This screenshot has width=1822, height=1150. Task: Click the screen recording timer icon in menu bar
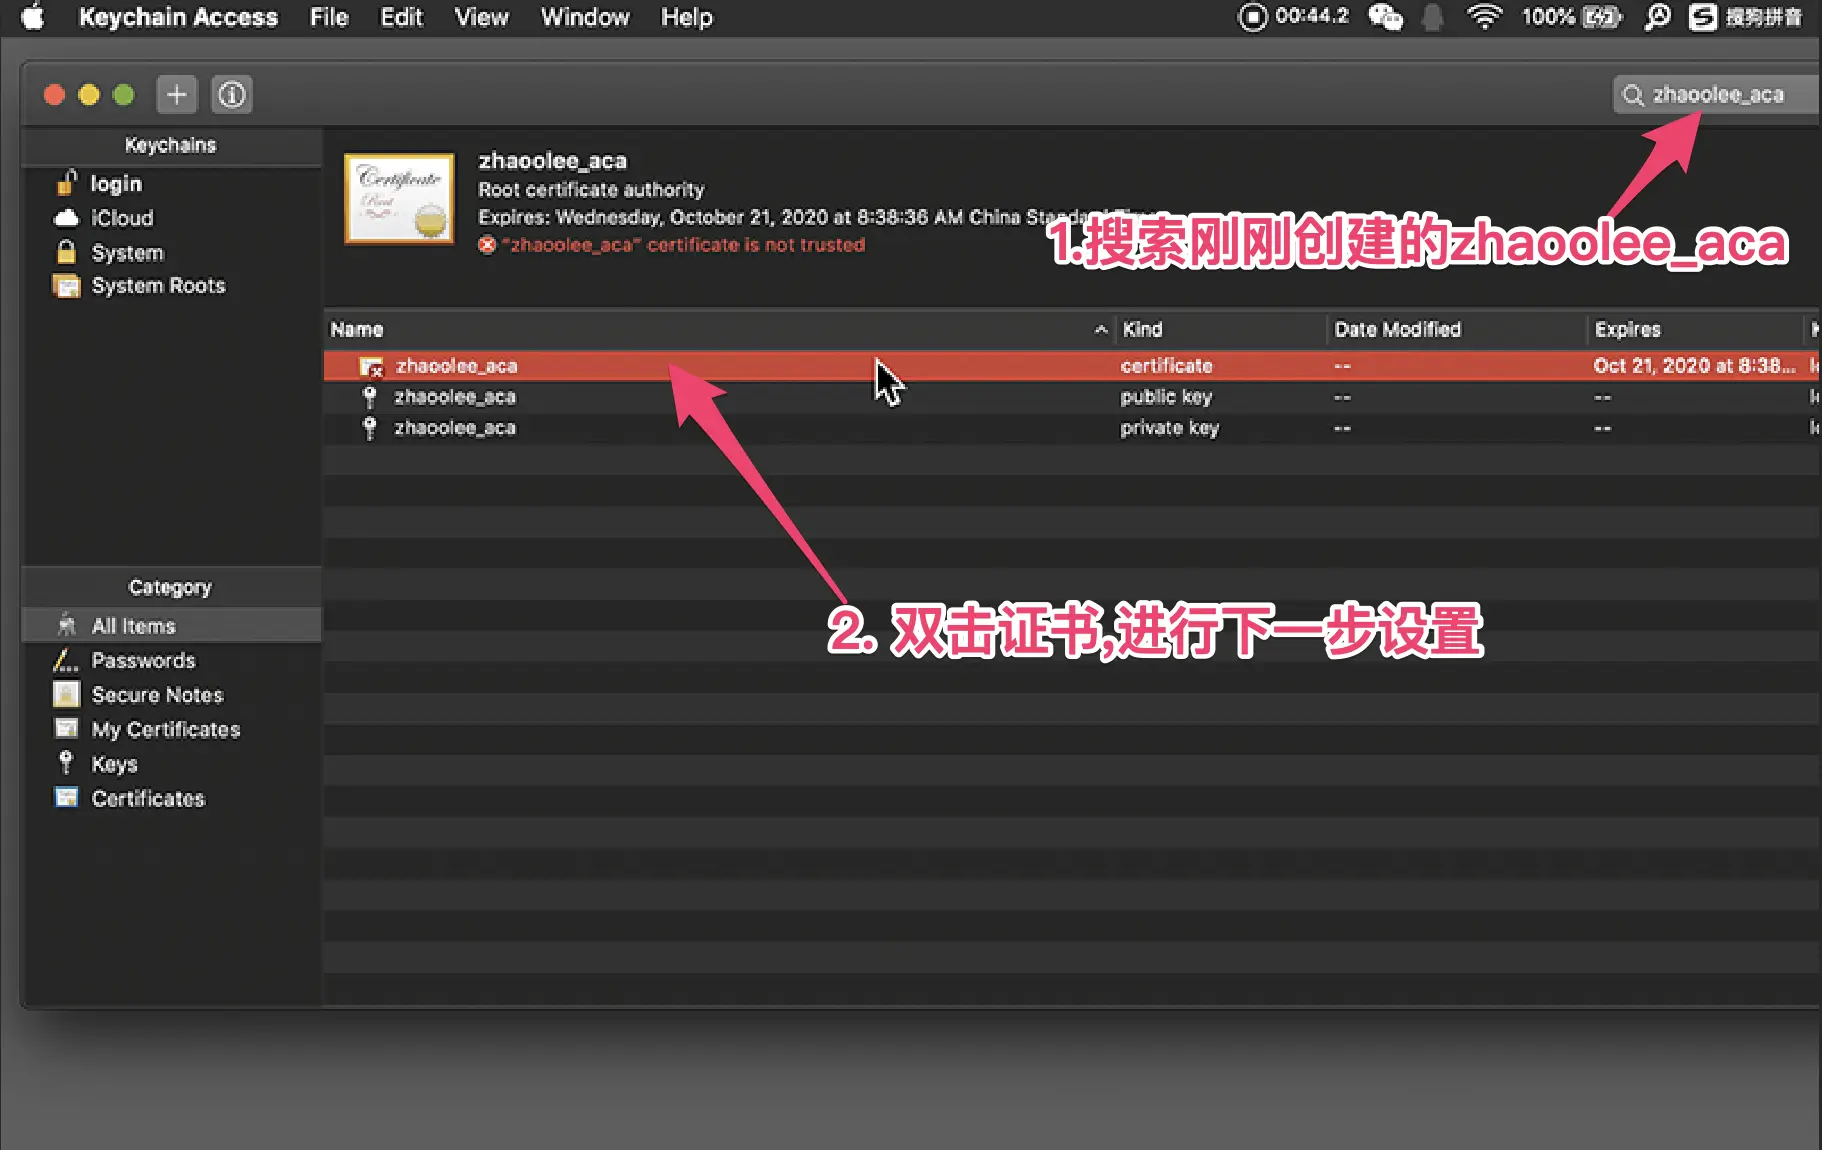point(1252,17)
